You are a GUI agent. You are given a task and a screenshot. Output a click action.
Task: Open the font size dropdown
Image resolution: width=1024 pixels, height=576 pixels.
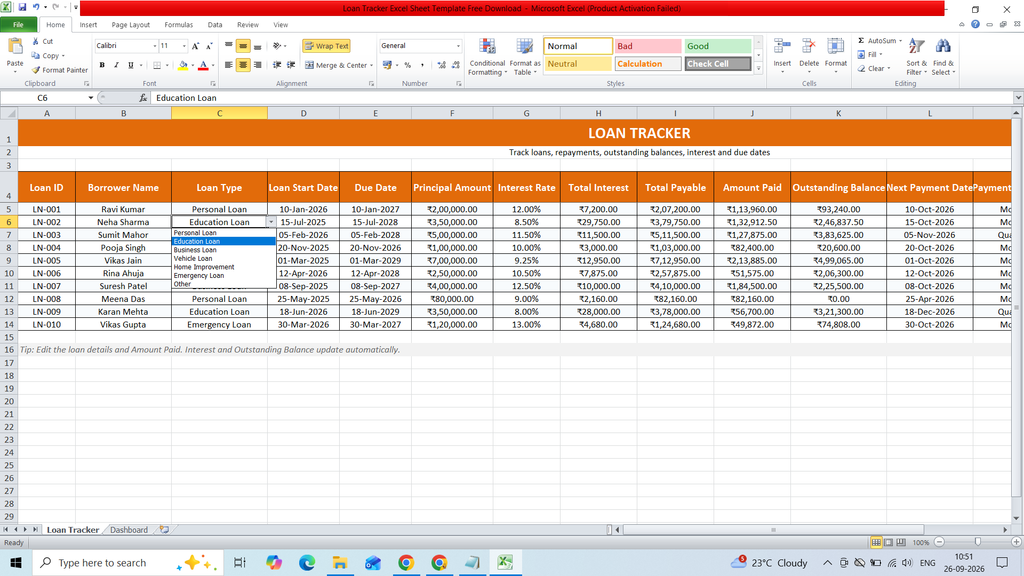[x=184, y=46]
